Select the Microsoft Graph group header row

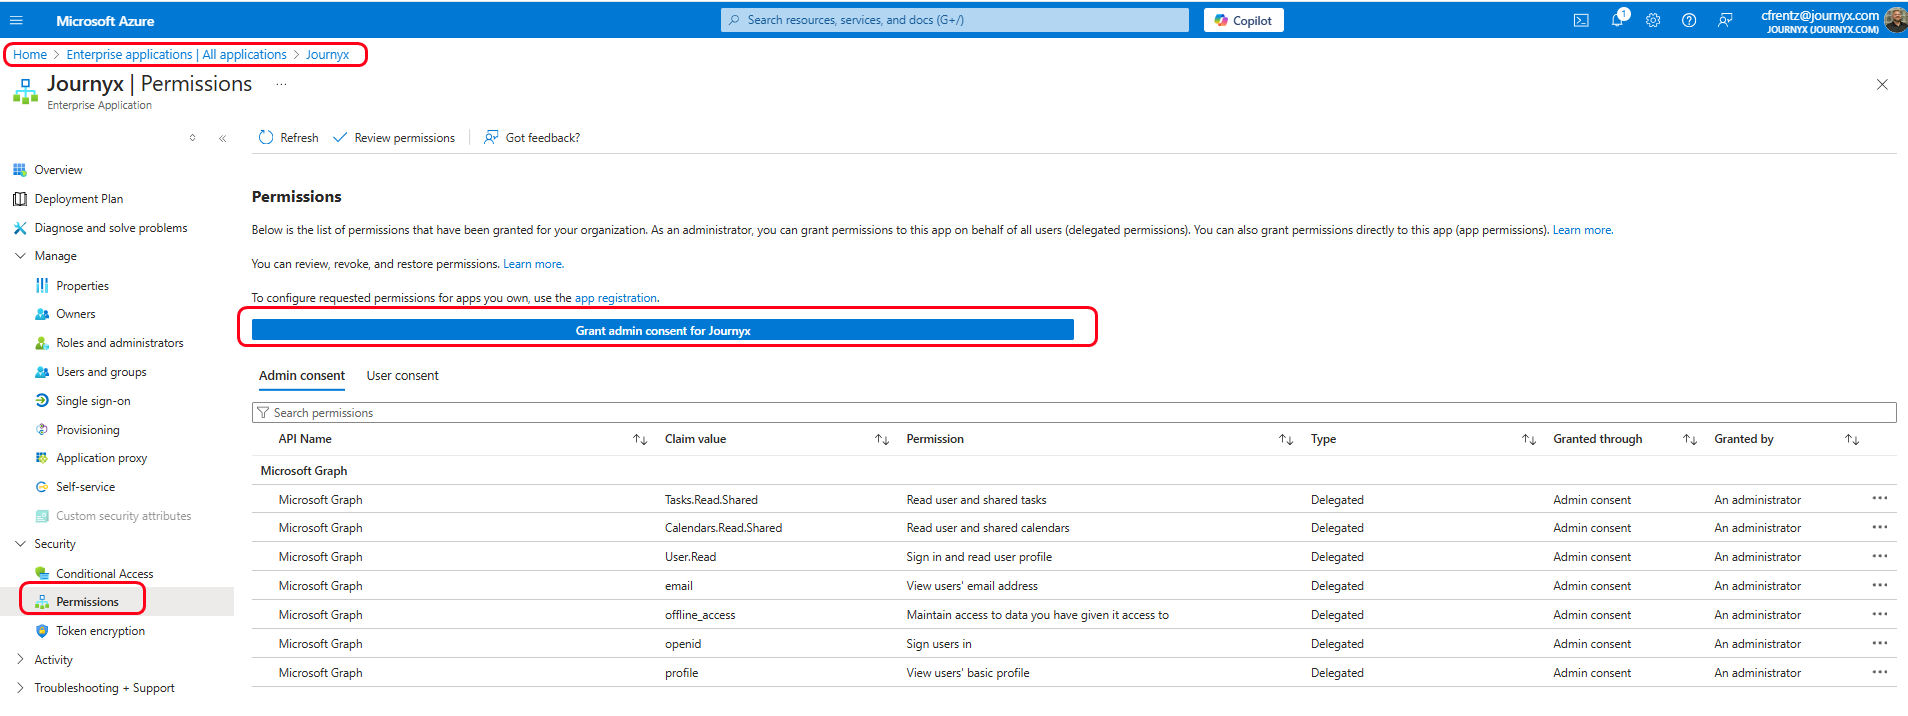pos(1074,471)
